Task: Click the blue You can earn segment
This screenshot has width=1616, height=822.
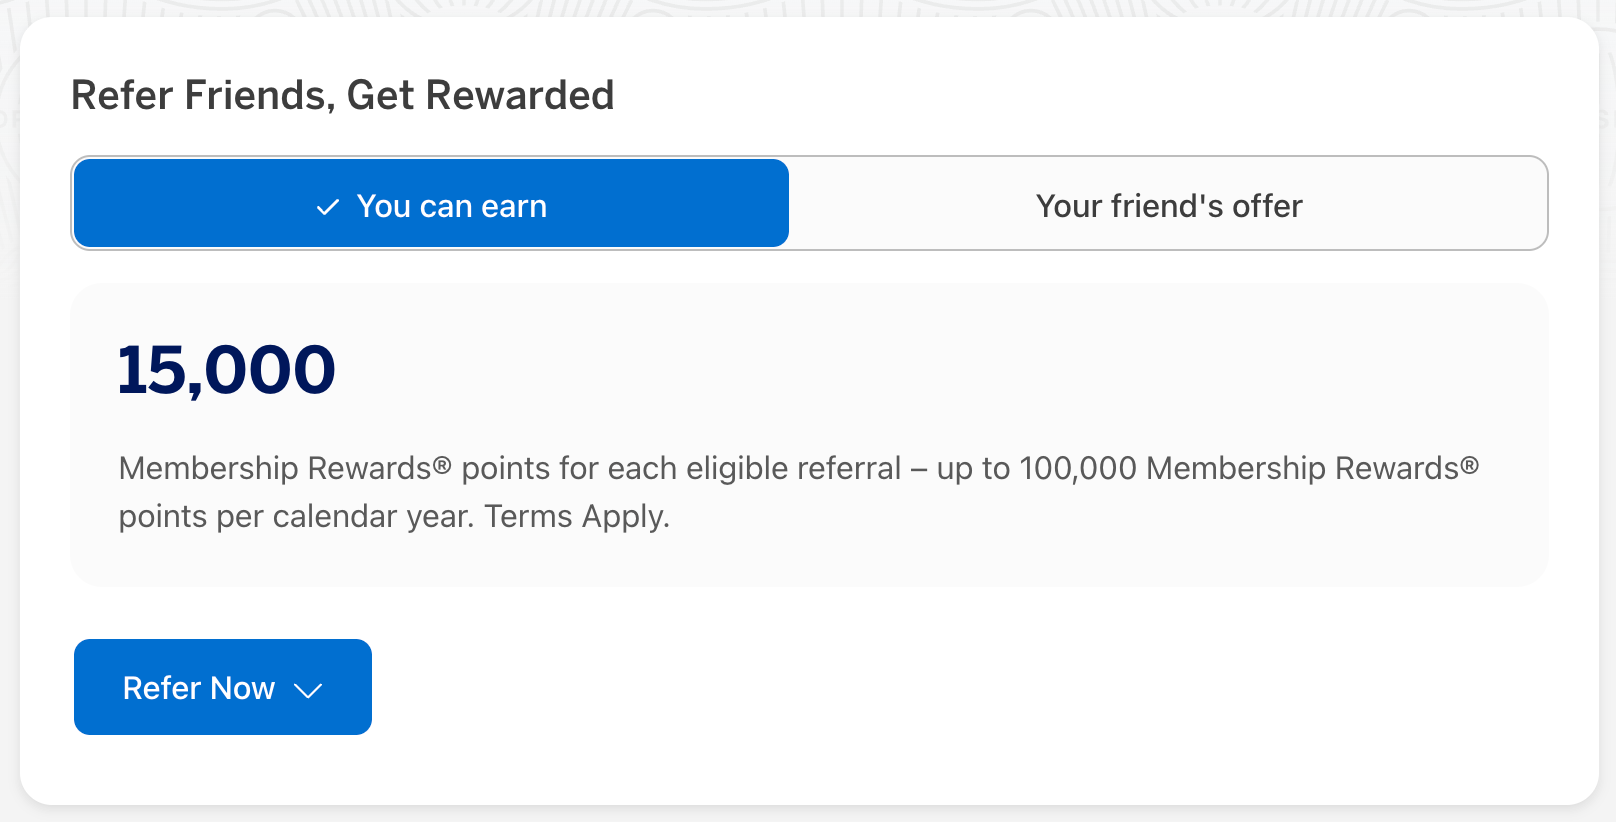Action: click(x=430, y=205)
